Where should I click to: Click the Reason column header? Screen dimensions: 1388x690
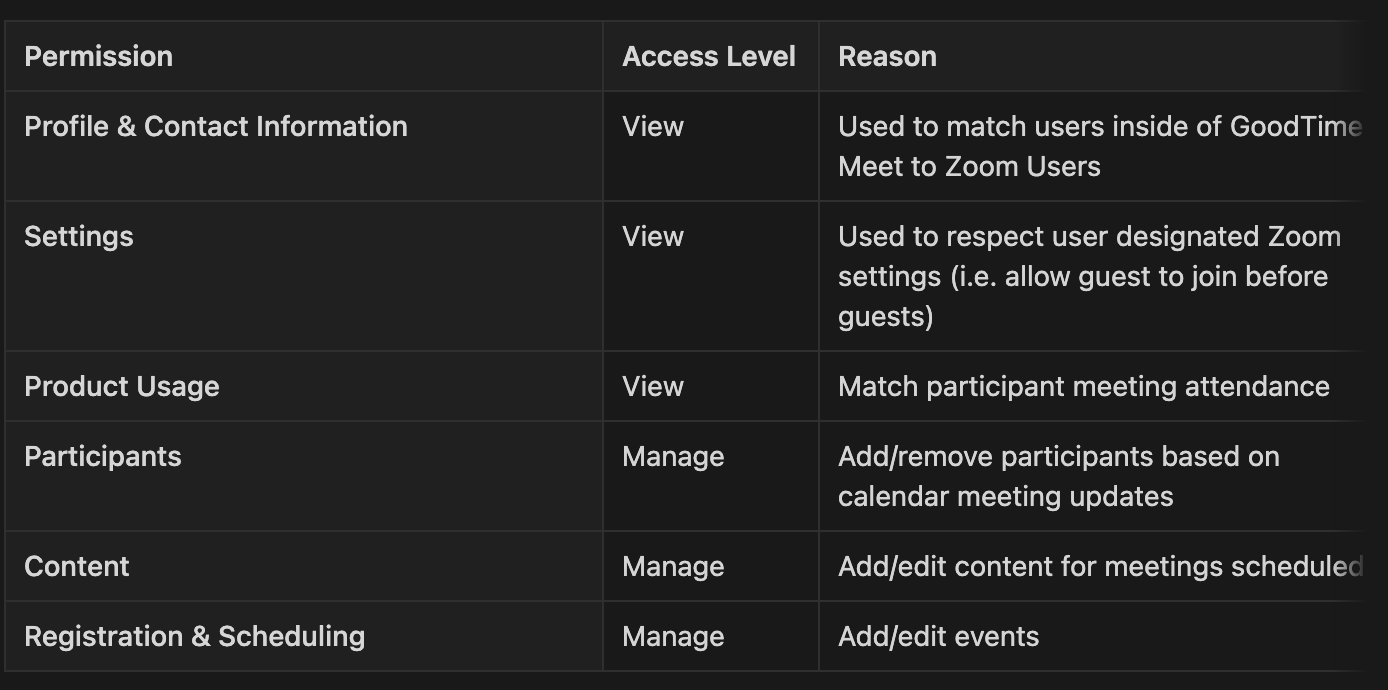[x=887, y=57]
